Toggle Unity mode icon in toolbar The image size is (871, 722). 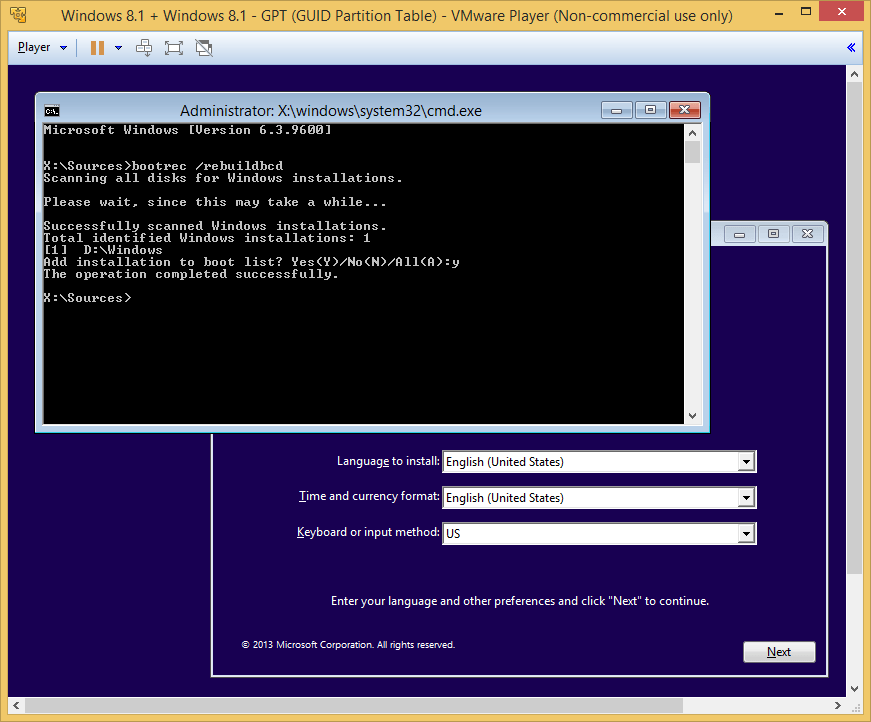pyautogui.click(x=204, y=47)
